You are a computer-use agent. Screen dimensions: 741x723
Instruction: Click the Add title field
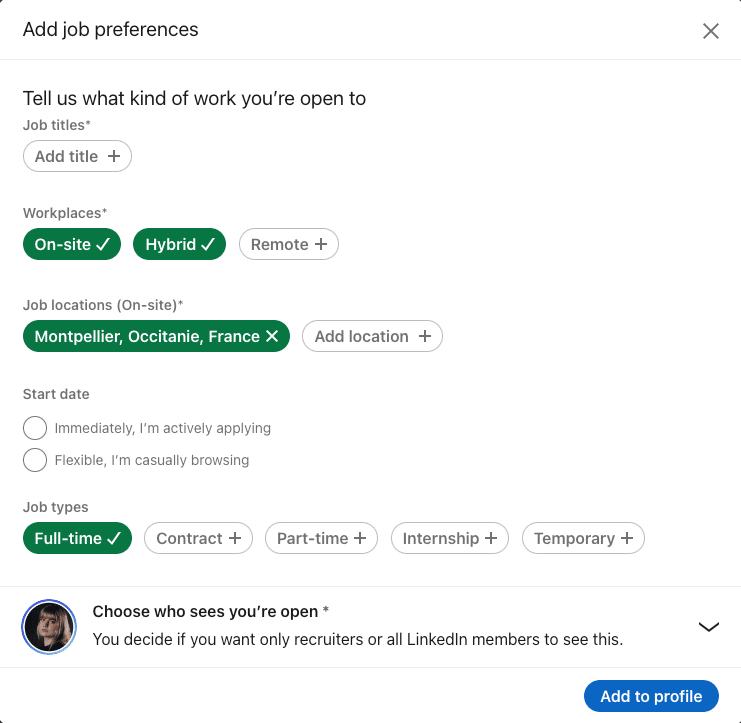click(78, 156)
